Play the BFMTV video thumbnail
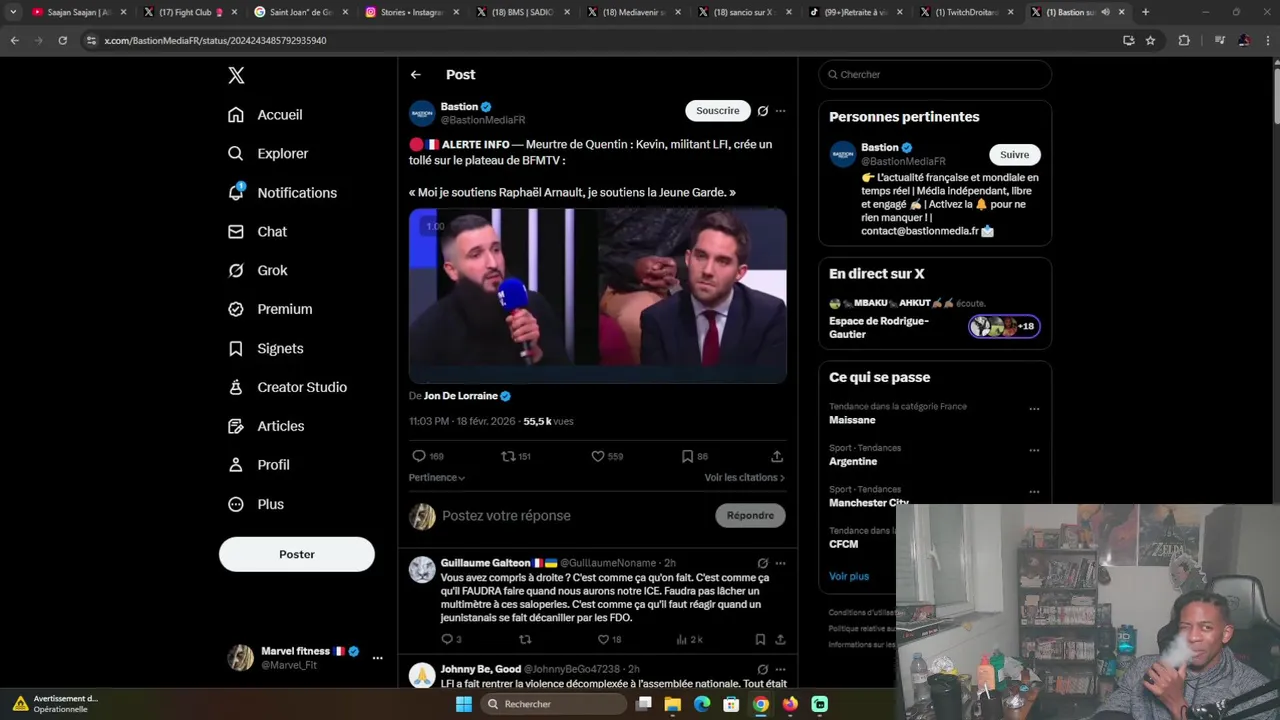This screenshot has height=720, width=1280. [598, 296]
